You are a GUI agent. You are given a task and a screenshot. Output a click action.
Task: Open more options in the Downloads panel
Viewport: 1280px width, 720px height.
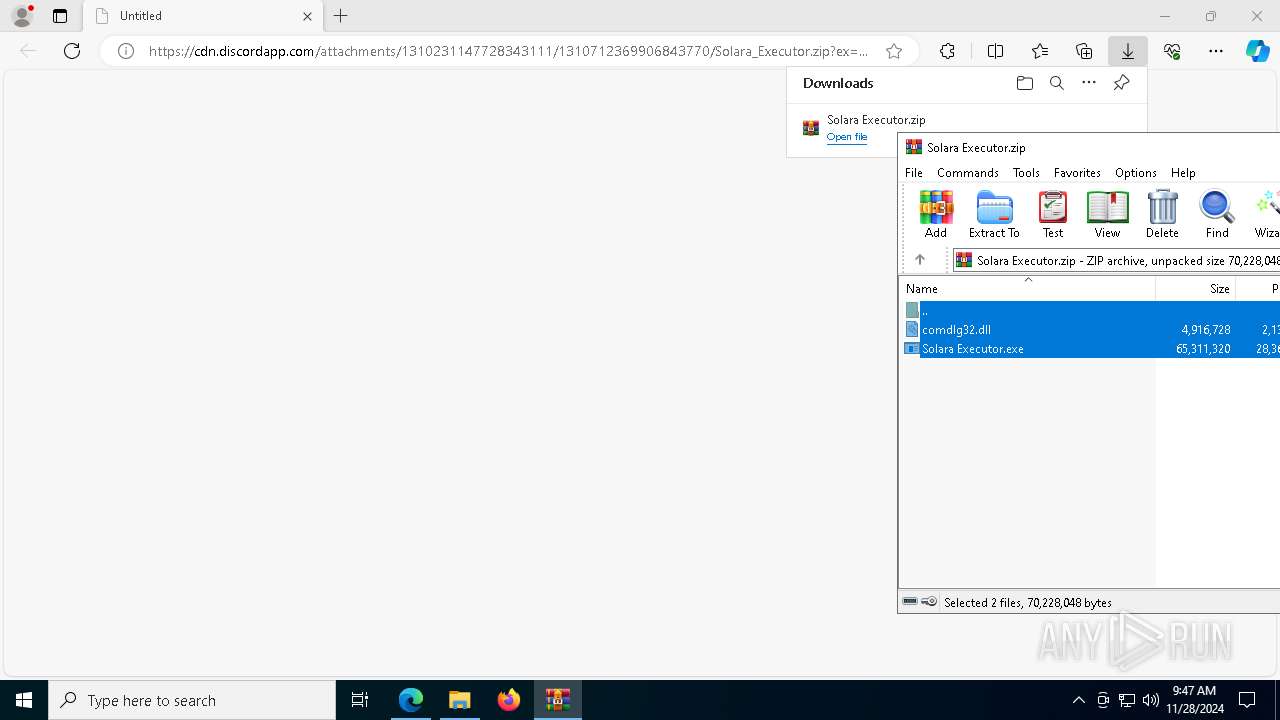point(1089,83)
